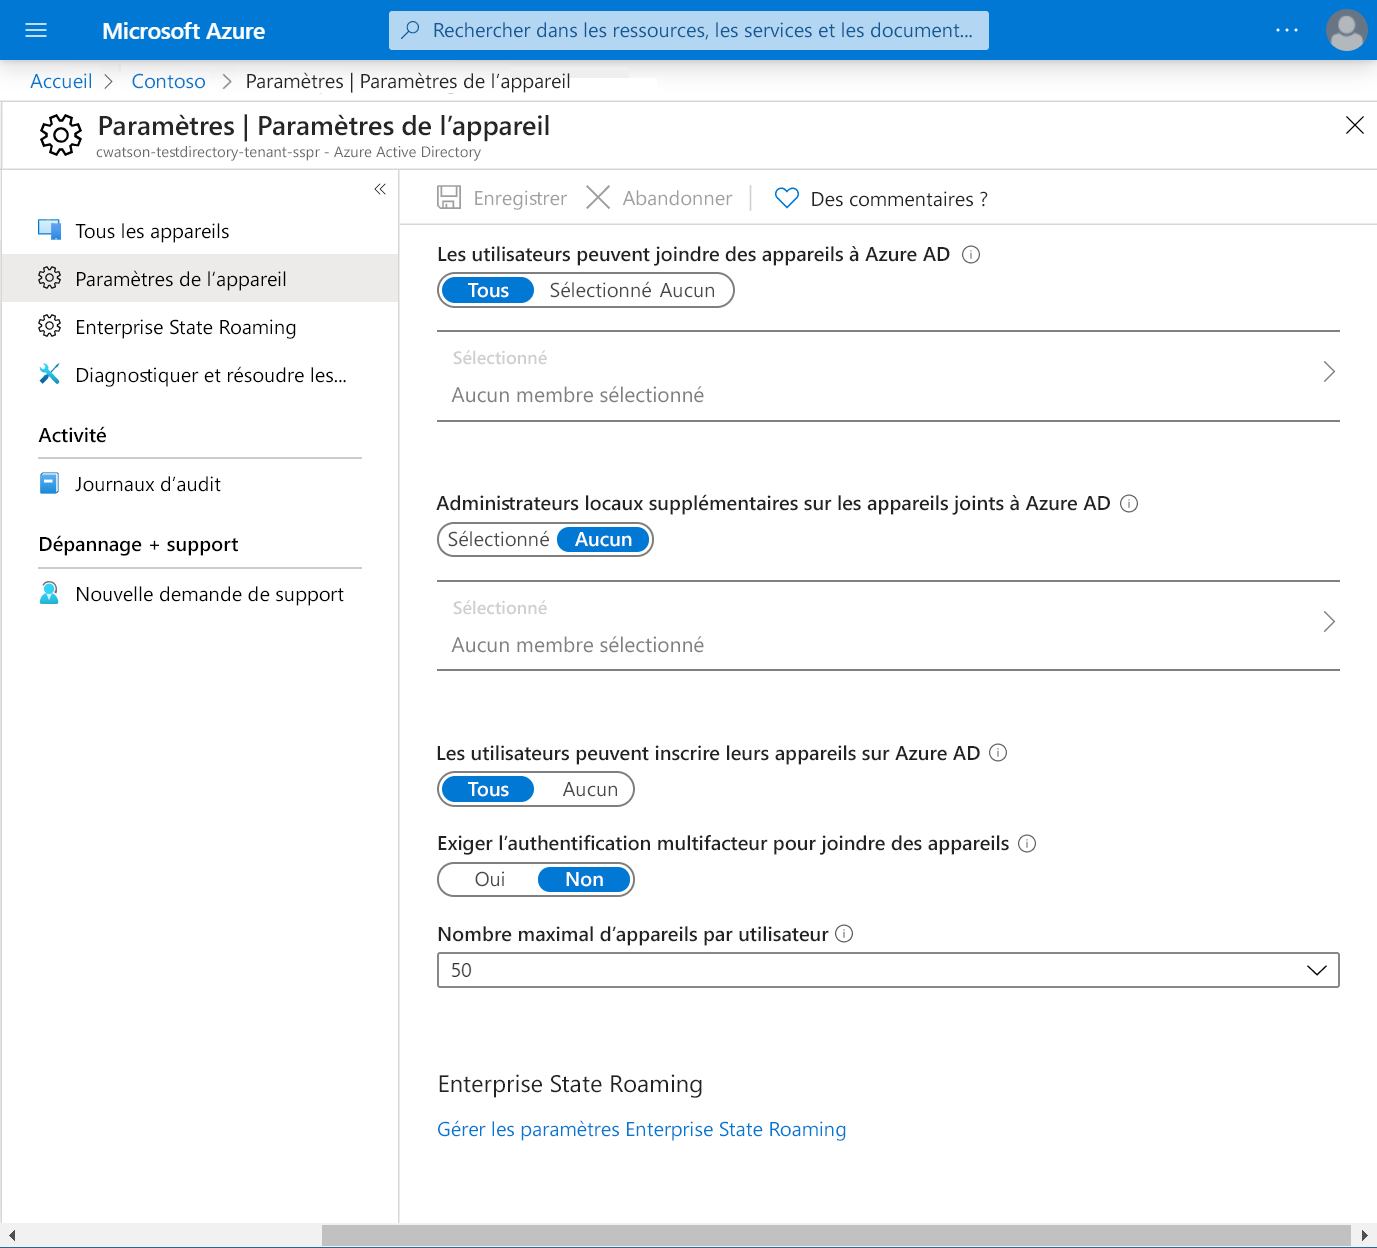Show info for multifactor authentication requirement

(x=1027, y=843)
